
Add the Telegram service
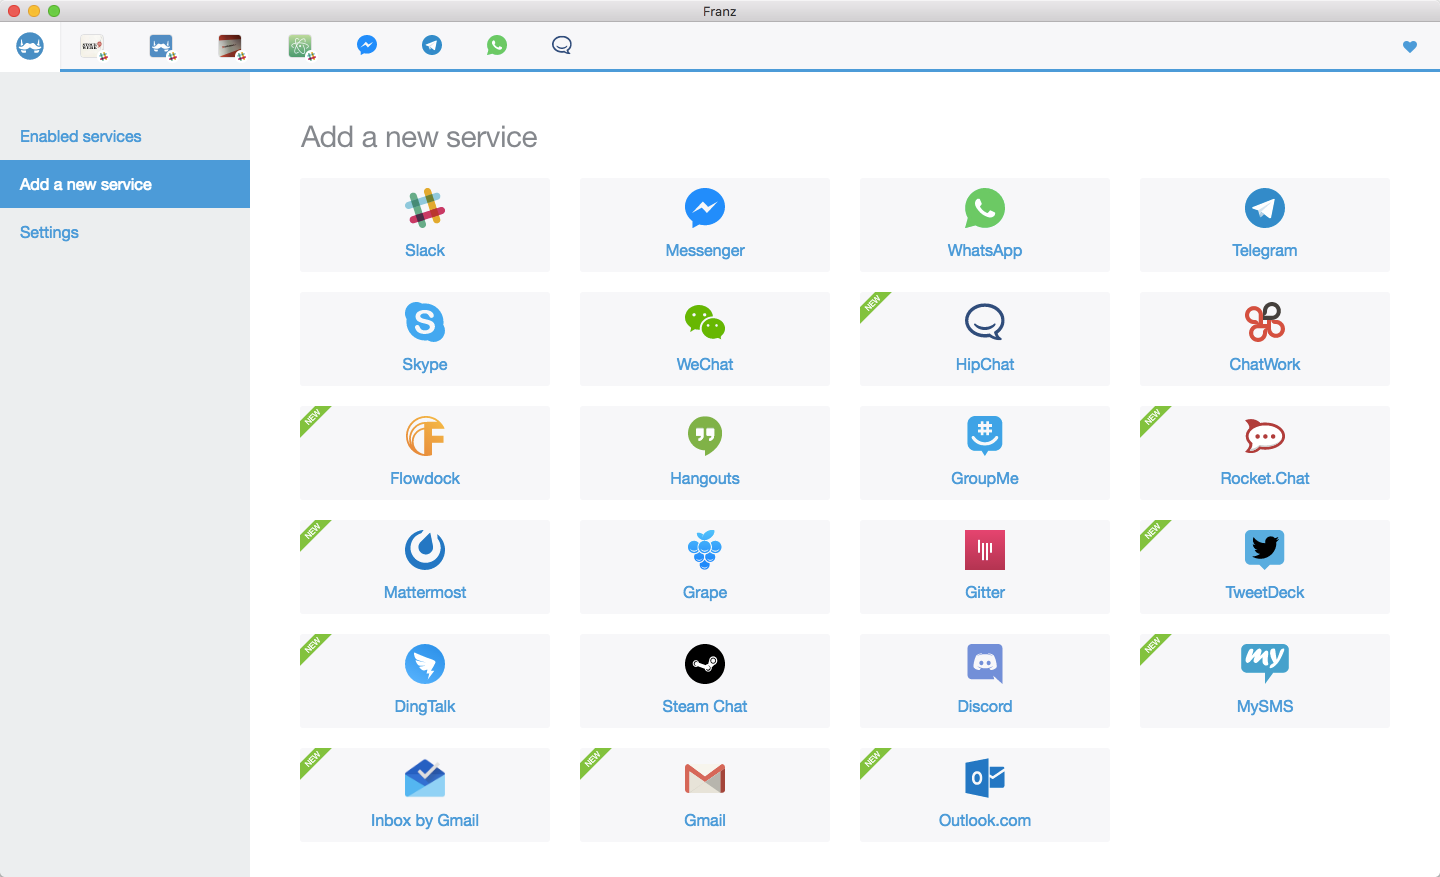(x=1265, y=225)
